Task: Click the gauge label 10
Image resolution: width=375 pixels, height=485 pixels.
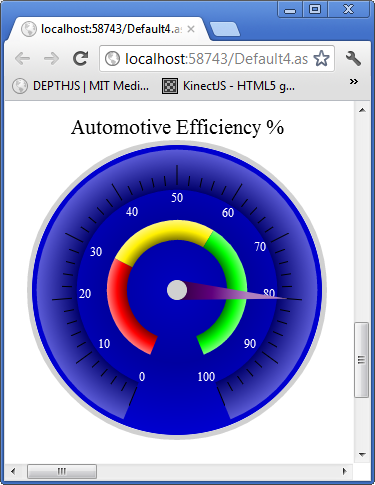Action: click(104, 344)
